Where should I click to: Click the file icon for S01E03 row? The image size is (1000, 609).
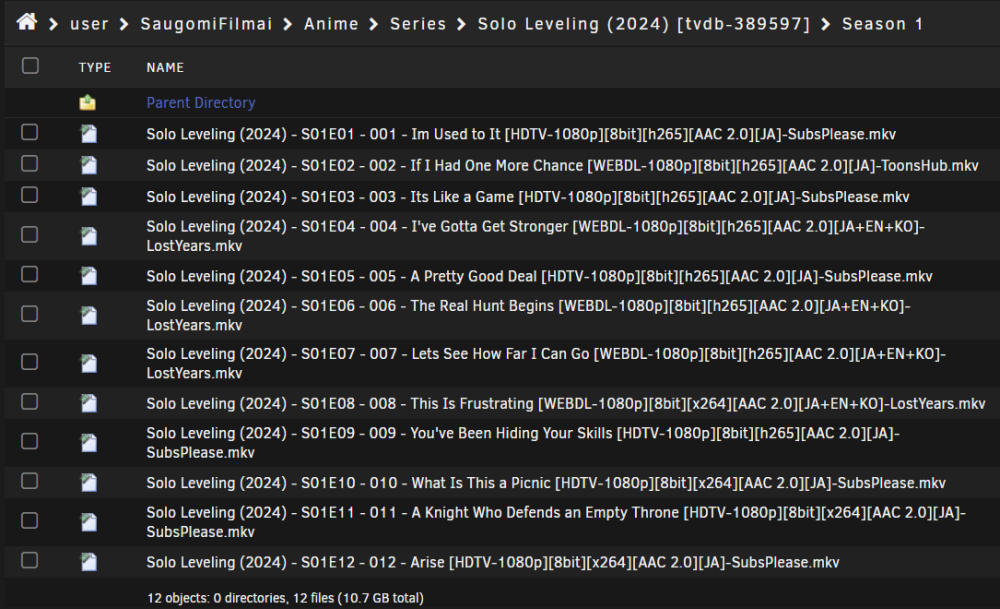pos(89,196)
